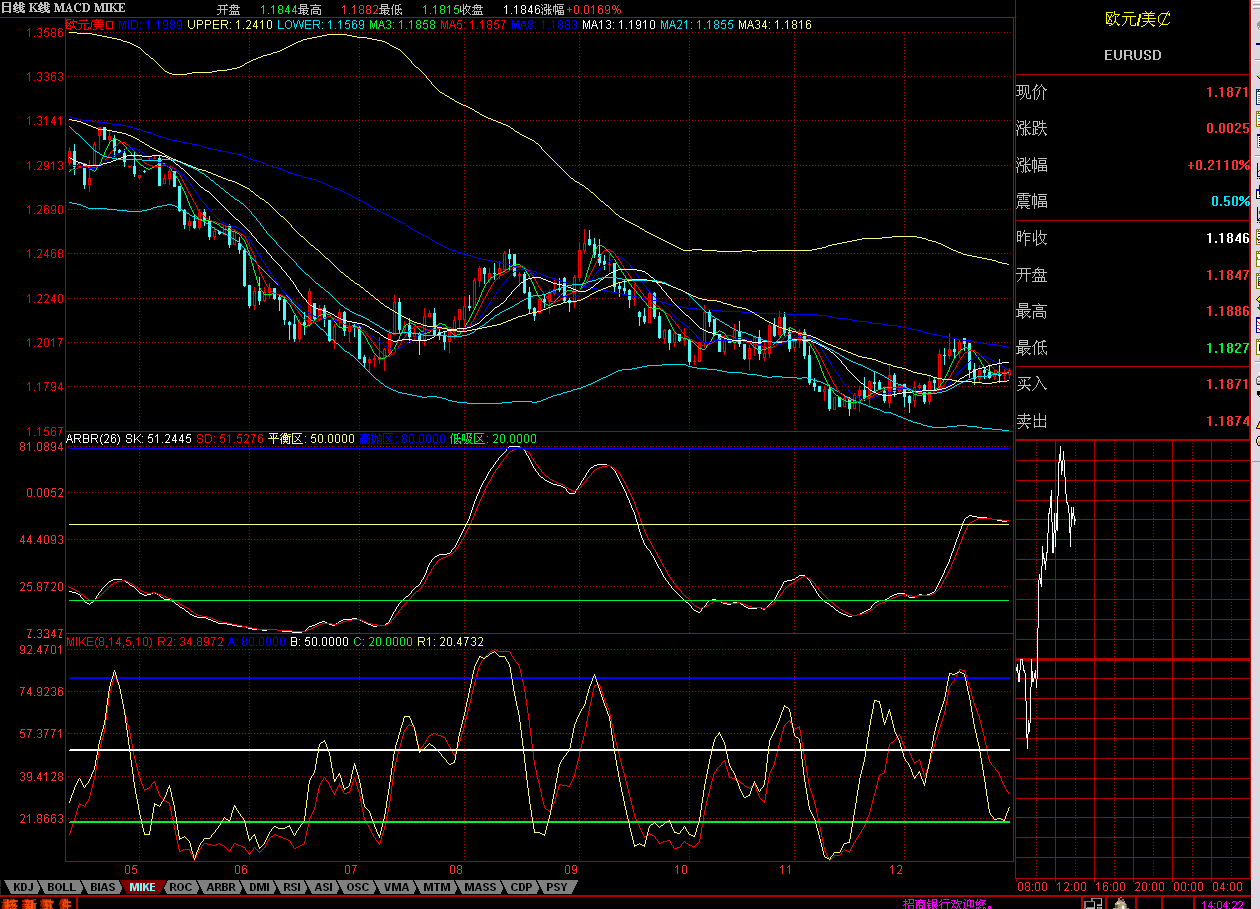Screen dimensions: 1260x909
Task: Open the RSI indicator tab
Action: [292, 887]
